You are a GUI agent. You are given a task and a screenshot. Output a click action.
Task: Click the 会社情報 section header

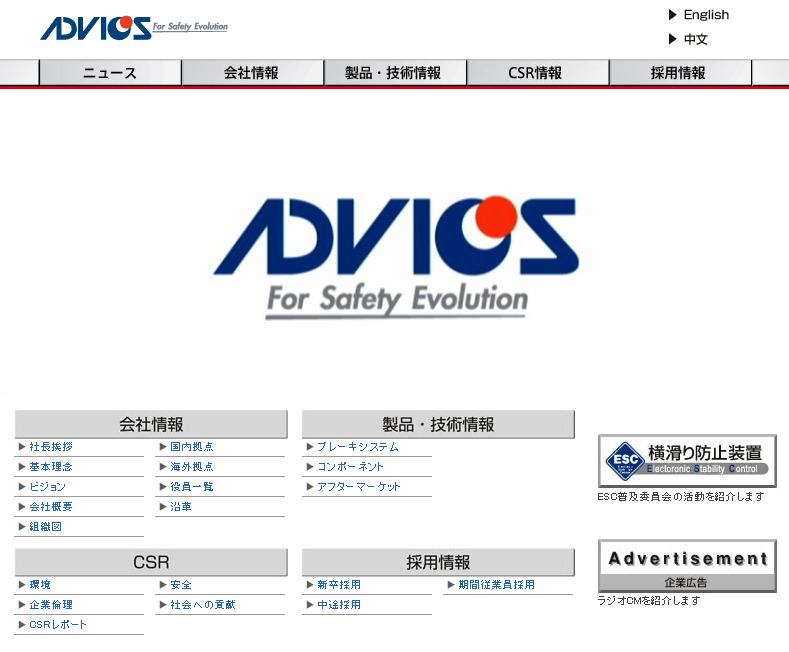(x=151, y=424)
